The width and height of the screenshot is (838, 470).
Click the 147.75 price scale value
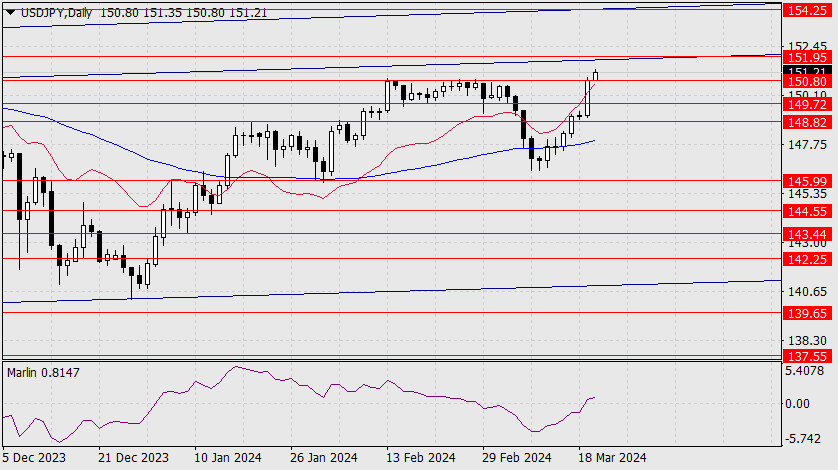(x=807, y=144)
